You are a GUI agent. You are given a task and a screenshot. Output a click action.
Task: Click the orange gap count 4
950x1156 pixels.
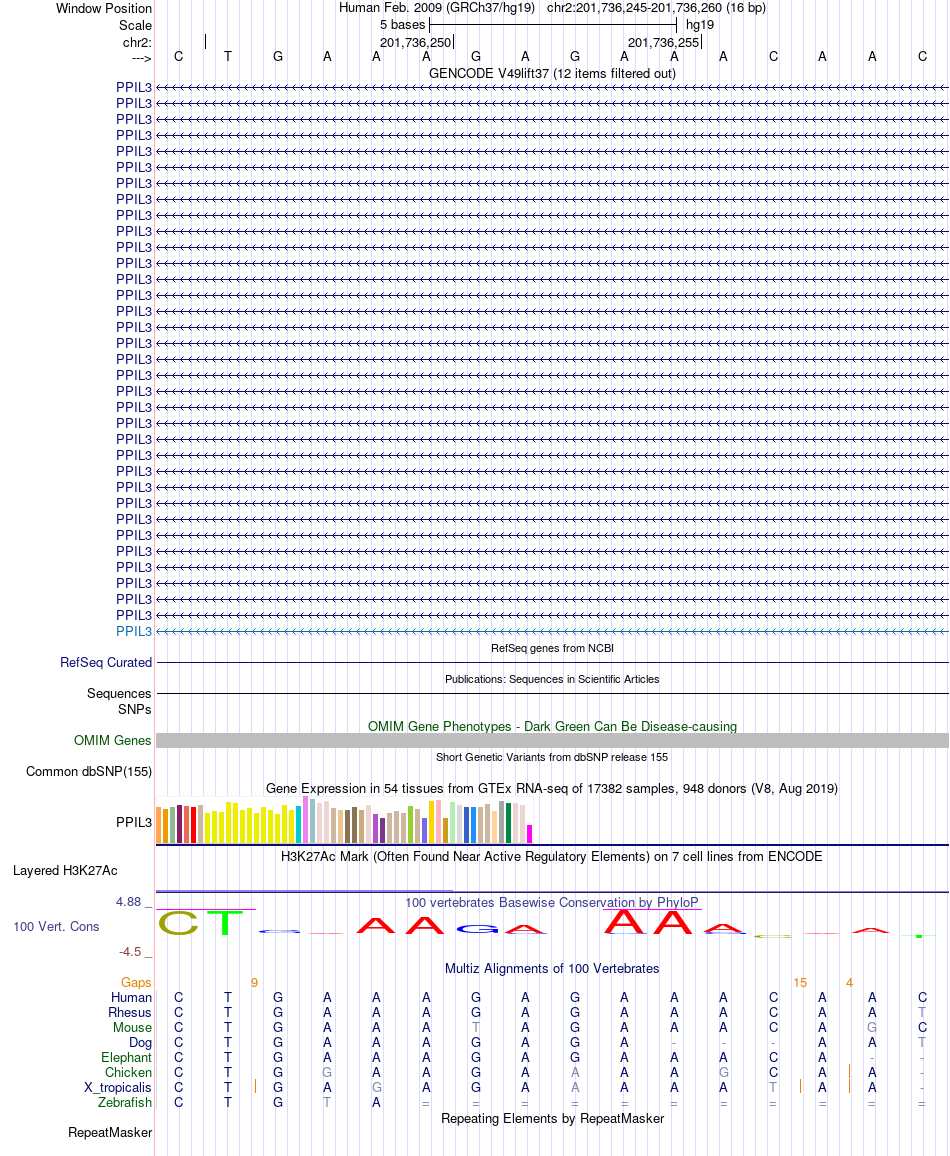tap(849, 983)
